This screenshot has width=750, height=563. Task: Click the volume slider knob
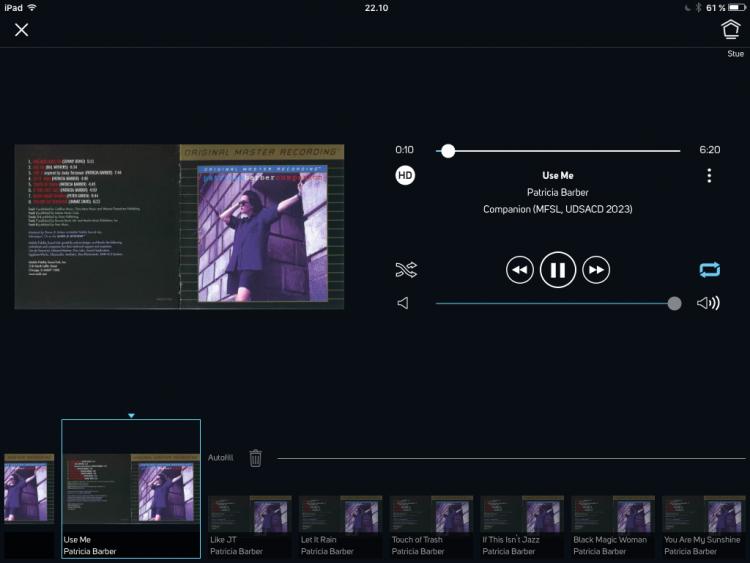click(x=674, y=303)
